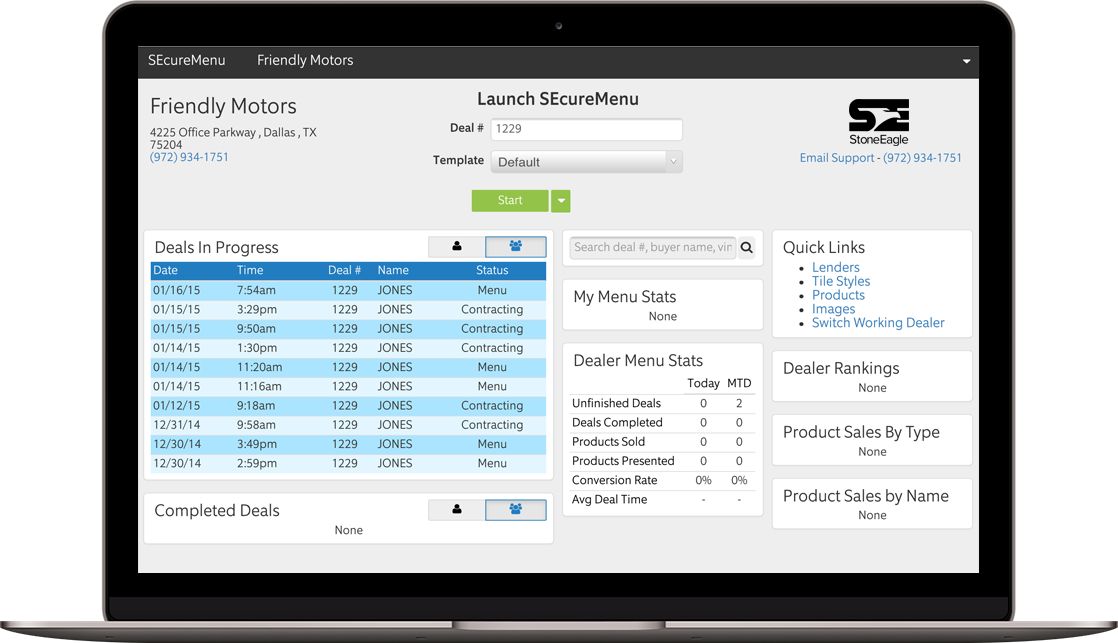Click the Product Sales By Type heading
Image resolution: width=1118 pixels, height=643 pixels.
coord(861,433)
